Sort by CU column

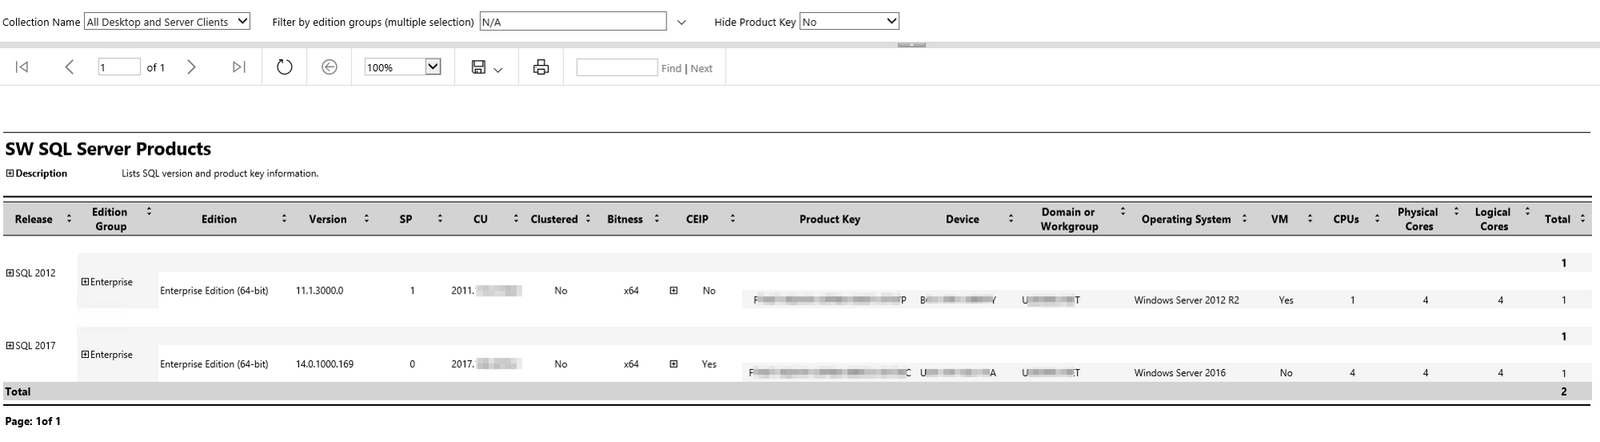click(516, 219)
